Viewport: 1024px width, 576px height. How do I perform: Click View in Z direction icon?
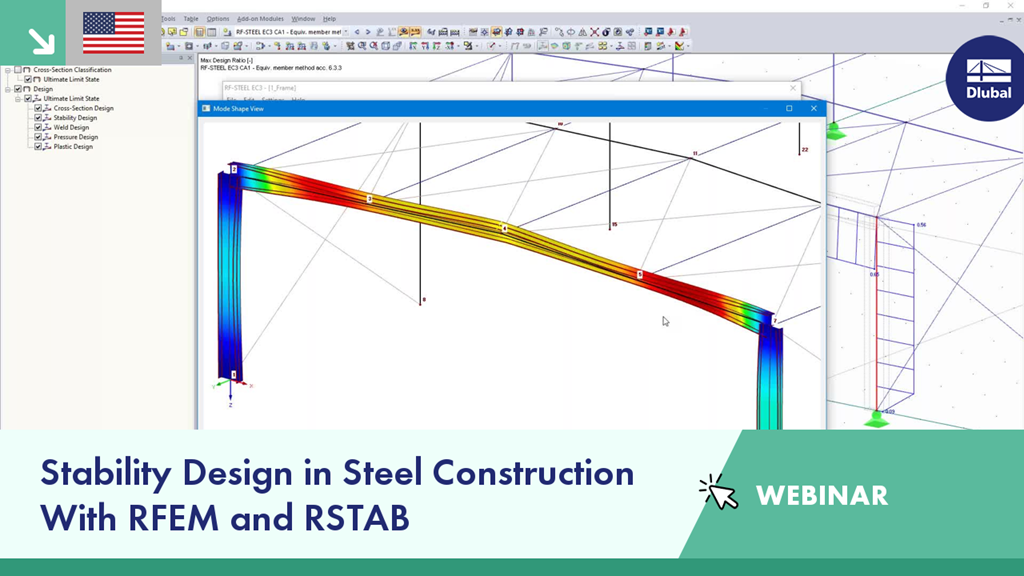click(x=437, y=46)
